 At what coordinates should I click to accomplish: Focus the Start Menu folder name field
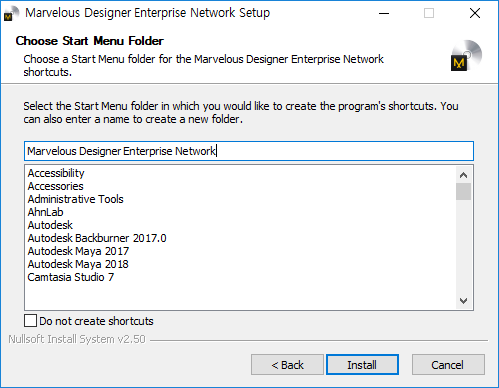tap(249, 151)
